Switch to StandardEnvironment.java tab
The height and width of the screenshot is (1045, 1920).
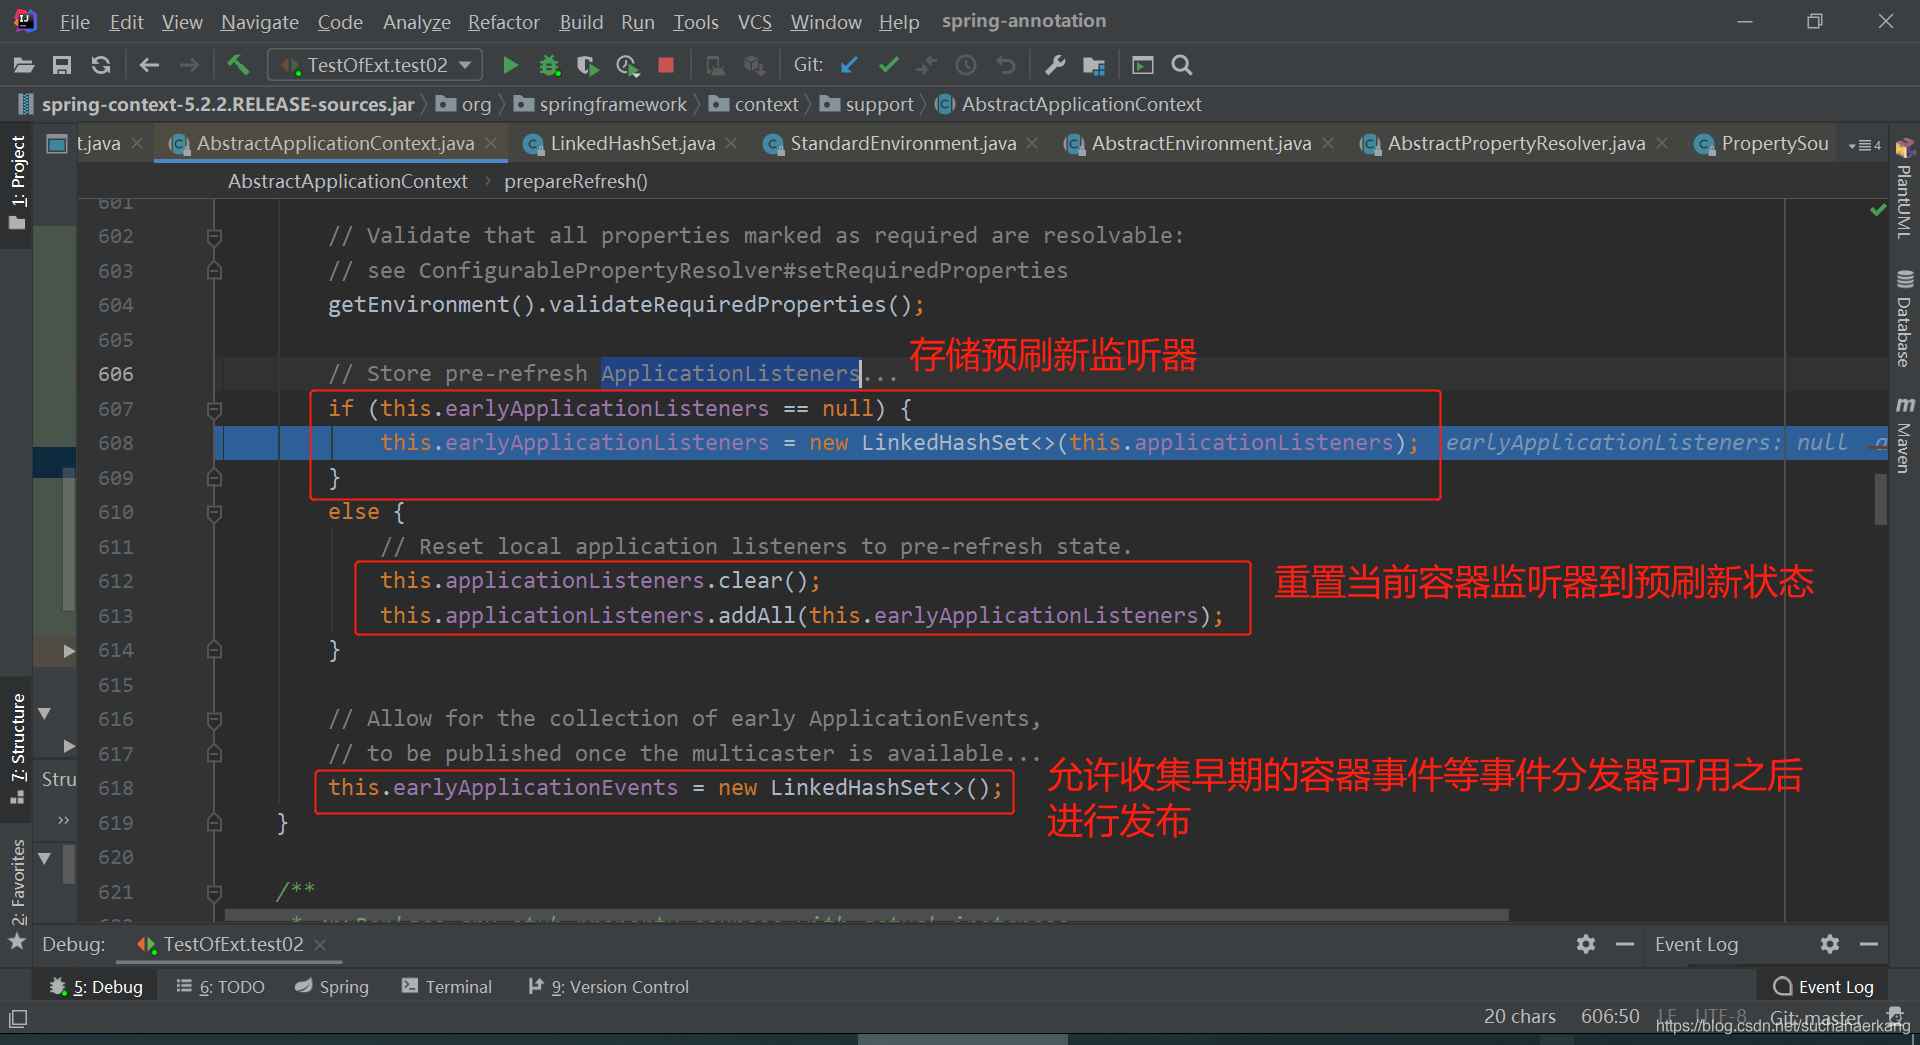pos(902,144)
